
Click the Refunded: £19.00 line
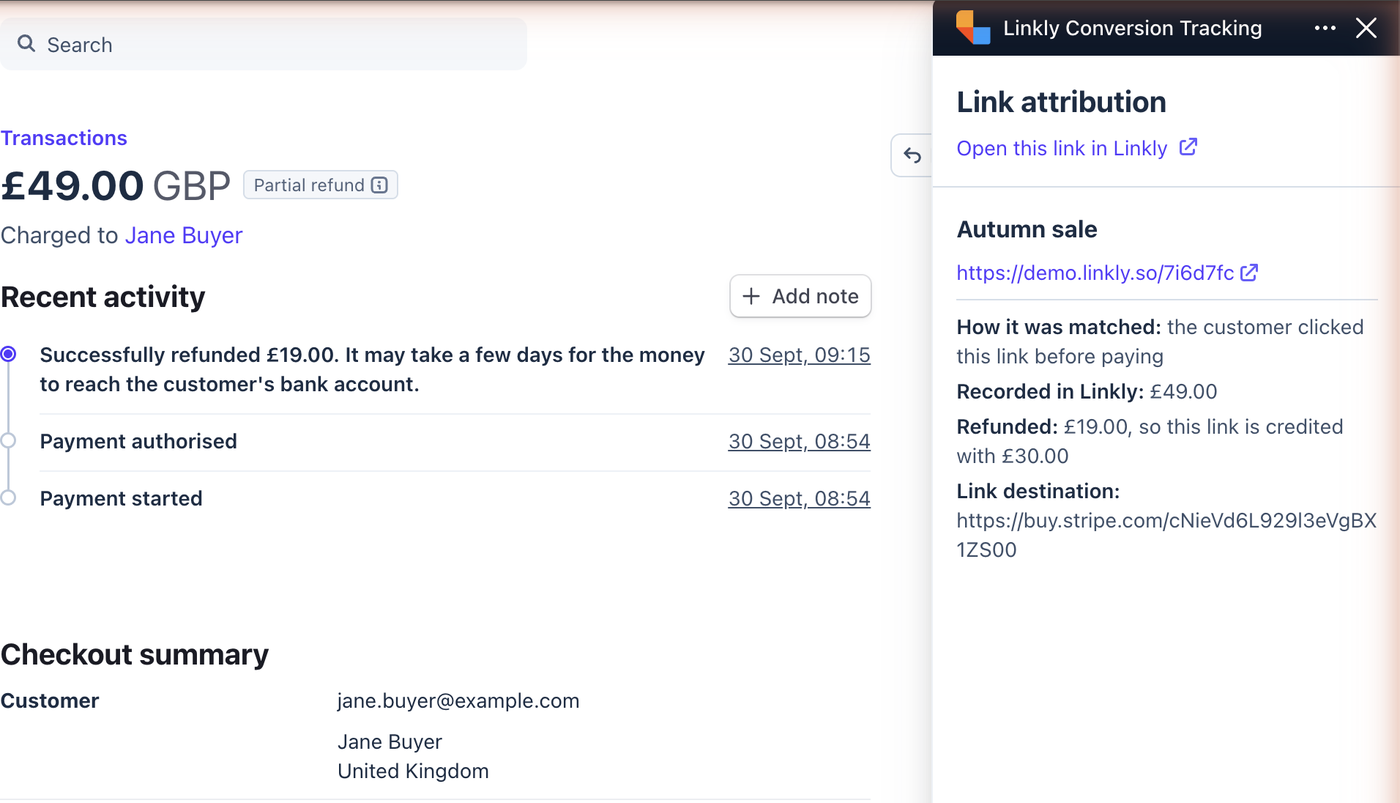[x=1150, y=441]
